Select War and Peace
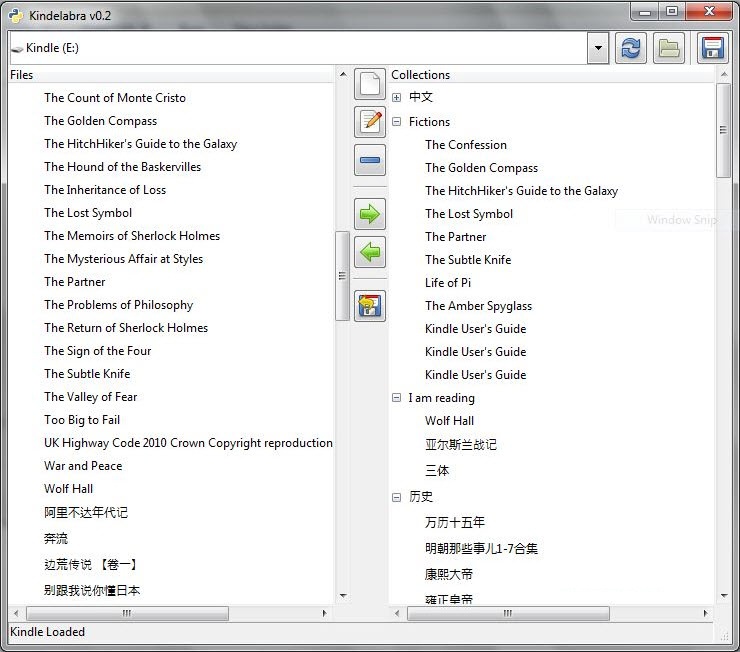 [x=83, y=466]
